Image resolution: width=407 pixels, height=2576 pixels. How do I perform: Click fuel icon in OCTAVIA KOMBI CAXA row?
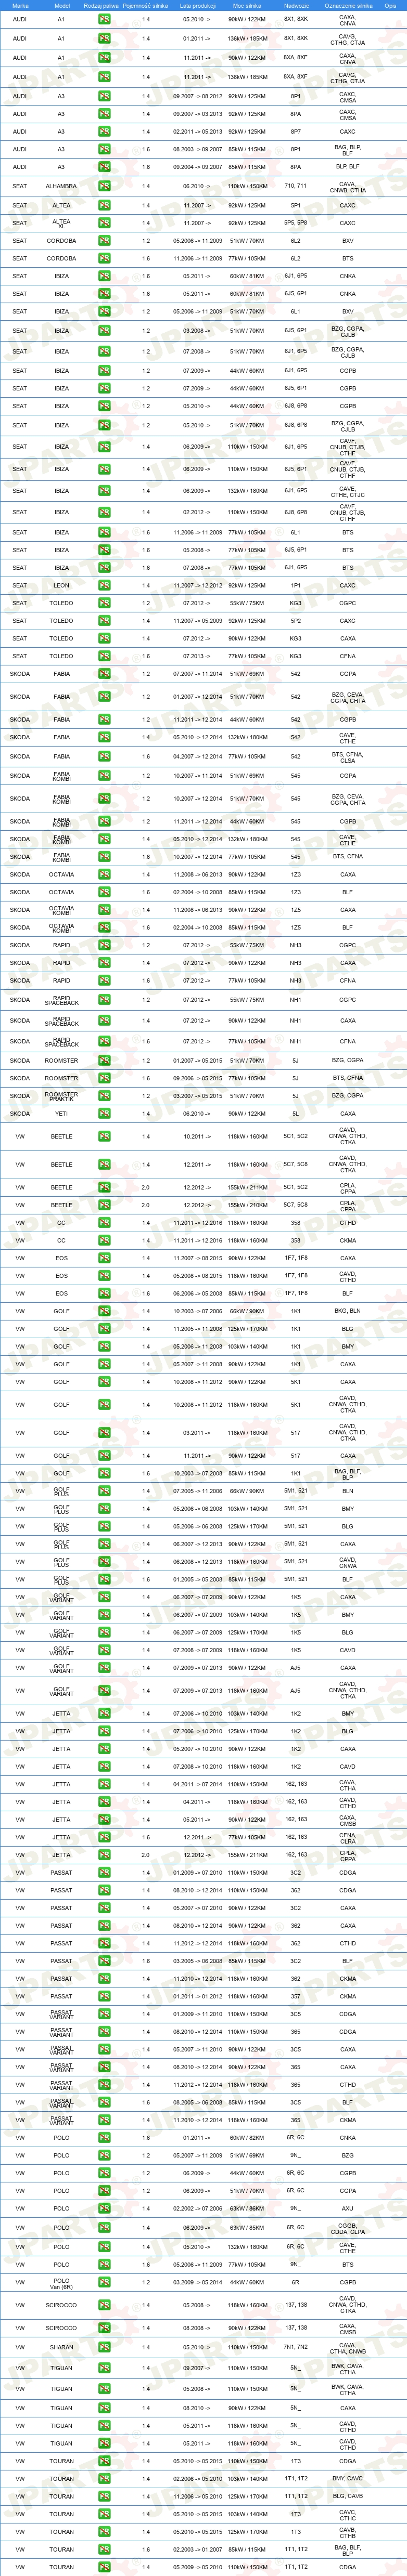click(104, 910)
